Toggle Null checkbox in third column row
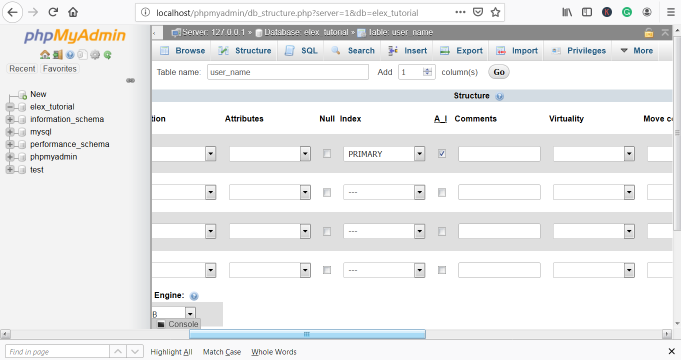This screenshot has width=681, height=360. tap(327, 231)
